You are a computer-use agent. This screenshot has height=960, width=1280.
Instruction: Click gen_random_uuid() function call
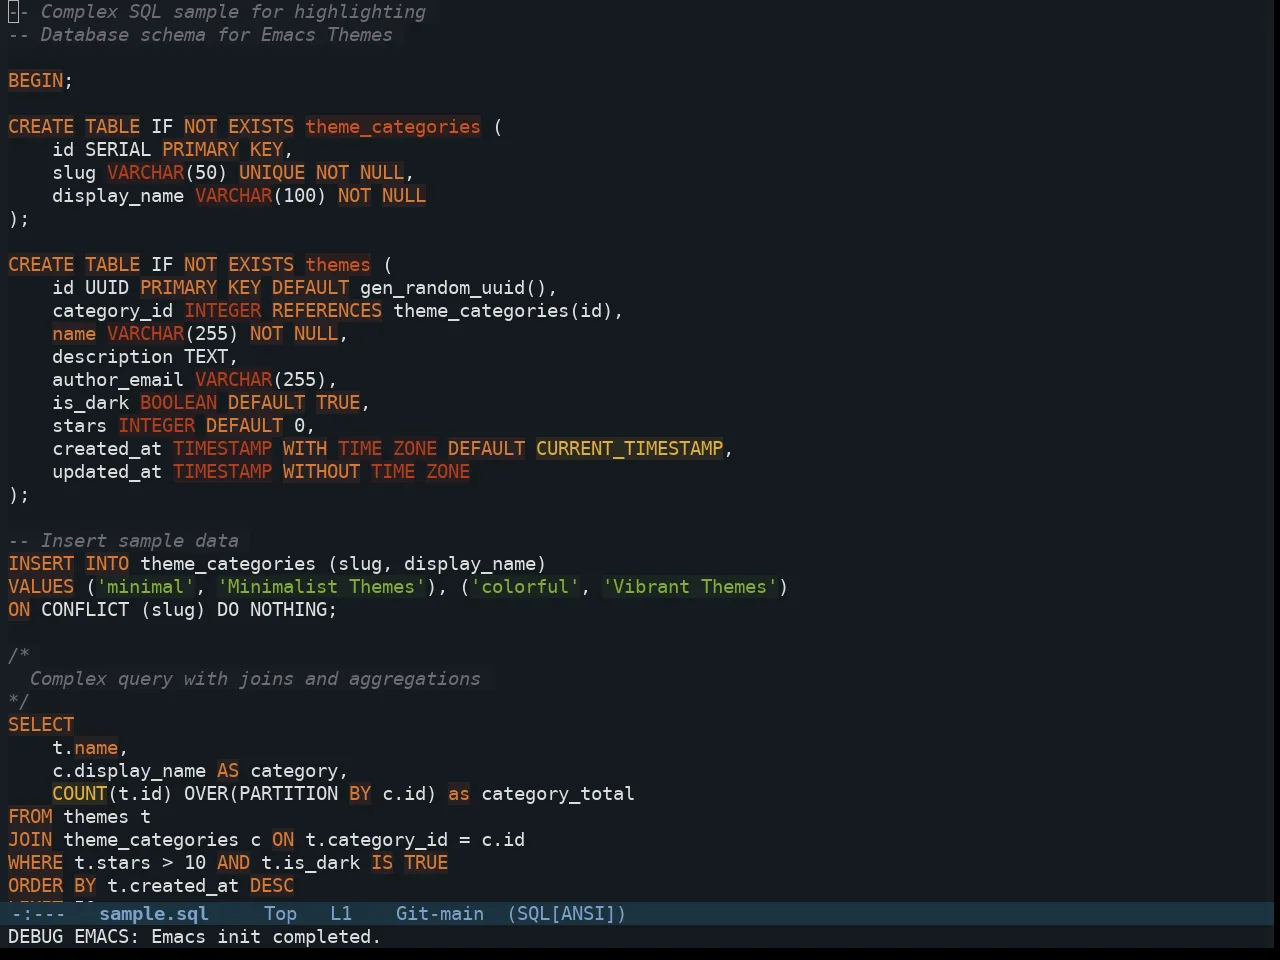[453, 287]
